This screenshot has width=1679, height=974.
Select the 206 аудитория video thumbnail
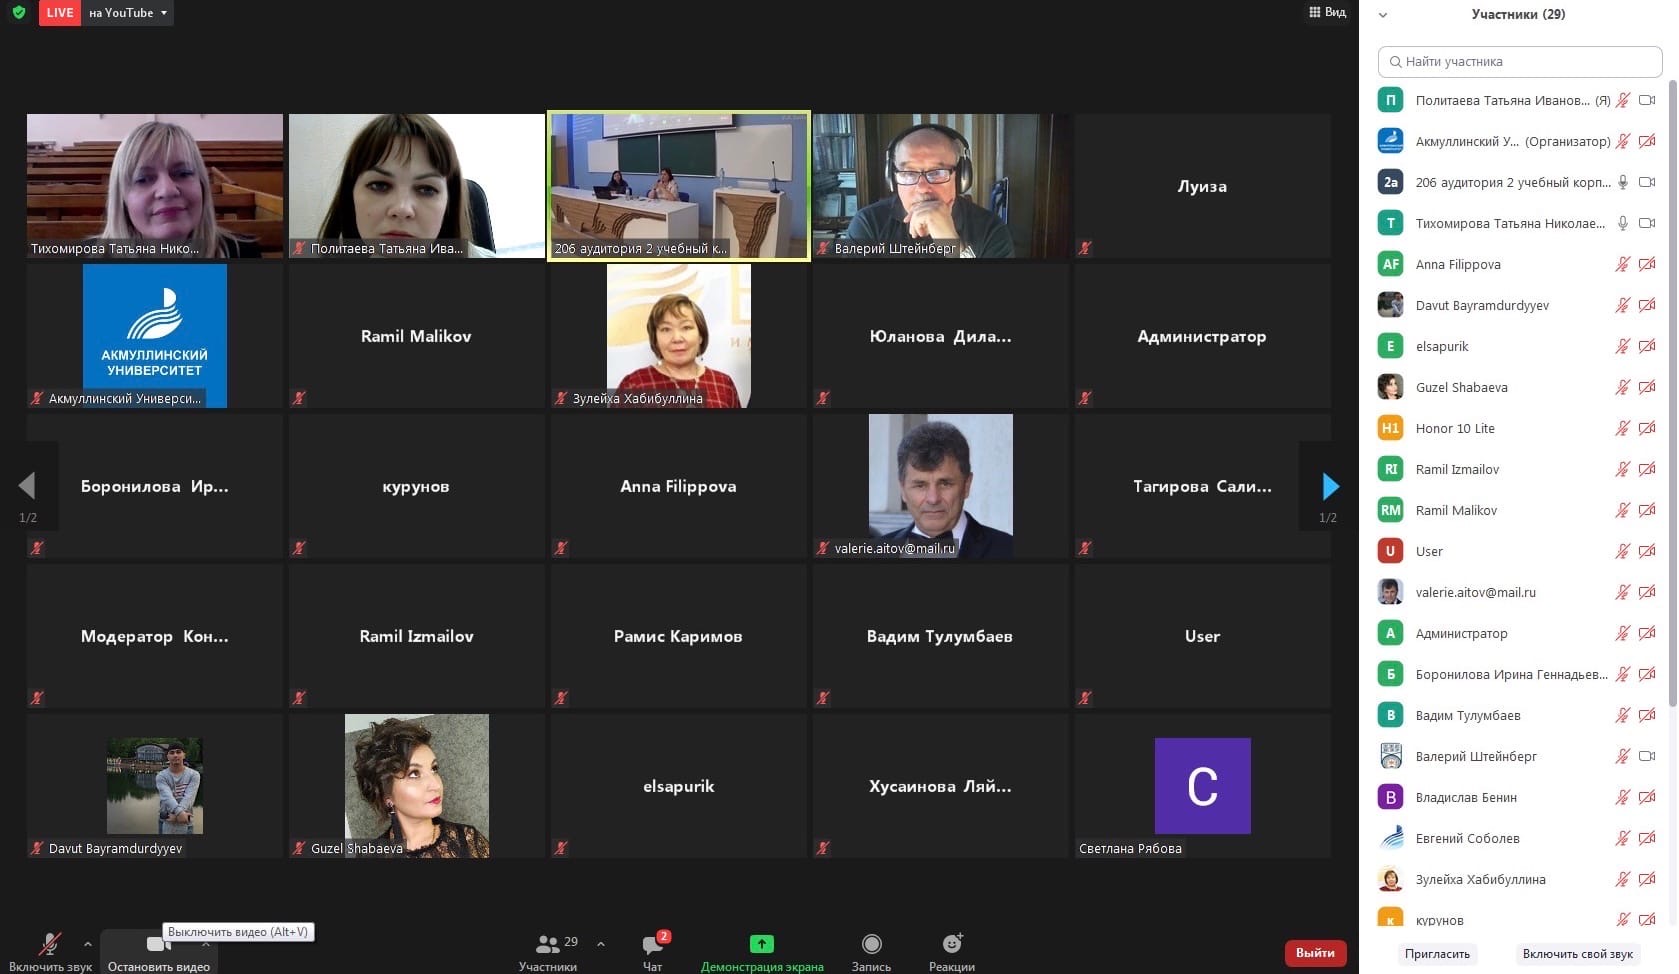point(679,186)
